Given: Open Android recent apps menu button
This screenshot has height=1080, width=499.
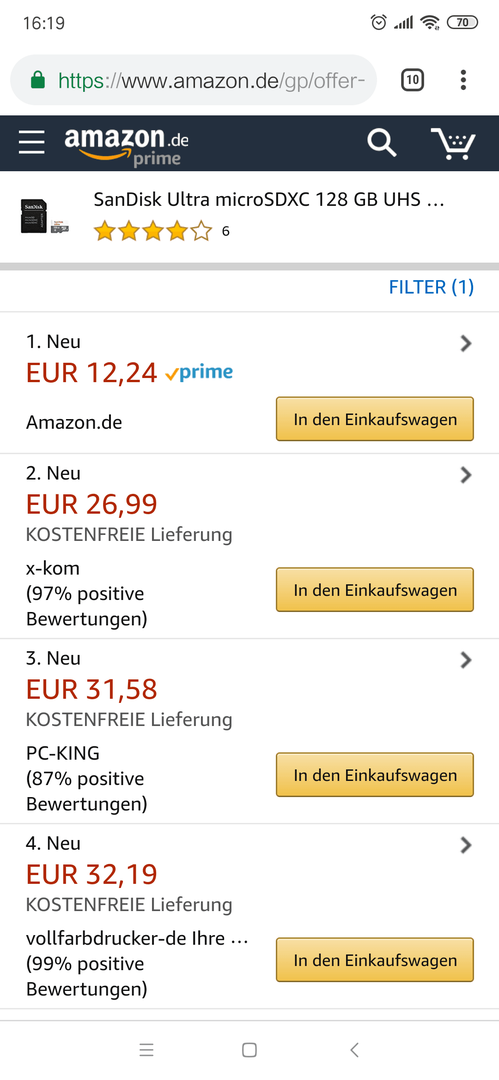Looking at the screenshot, I should [x=146, y=1050].
